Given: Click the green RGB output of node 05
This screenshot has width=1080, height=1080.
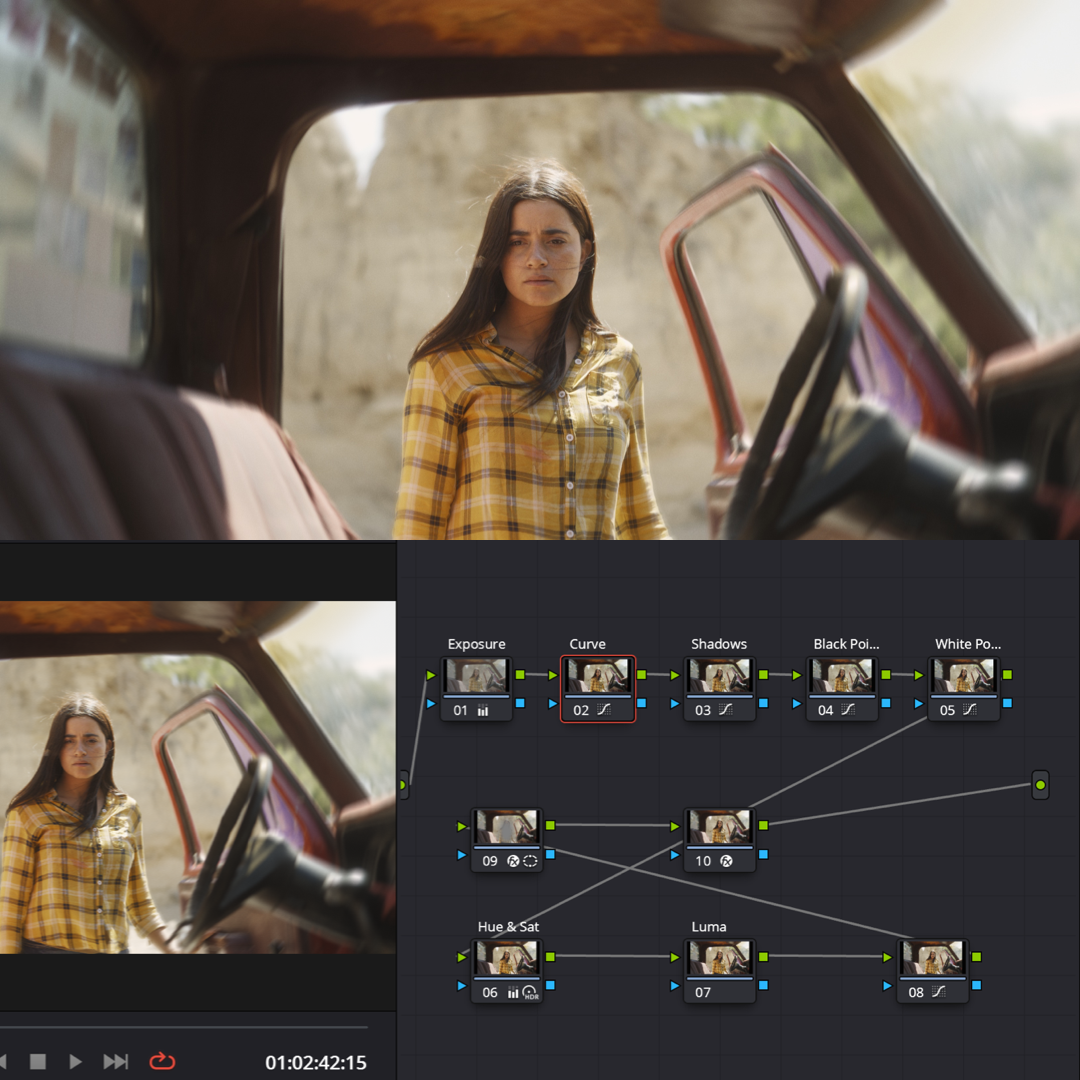Looking at the screenshot, I should pyautogui.click(x=1007, y=674).
